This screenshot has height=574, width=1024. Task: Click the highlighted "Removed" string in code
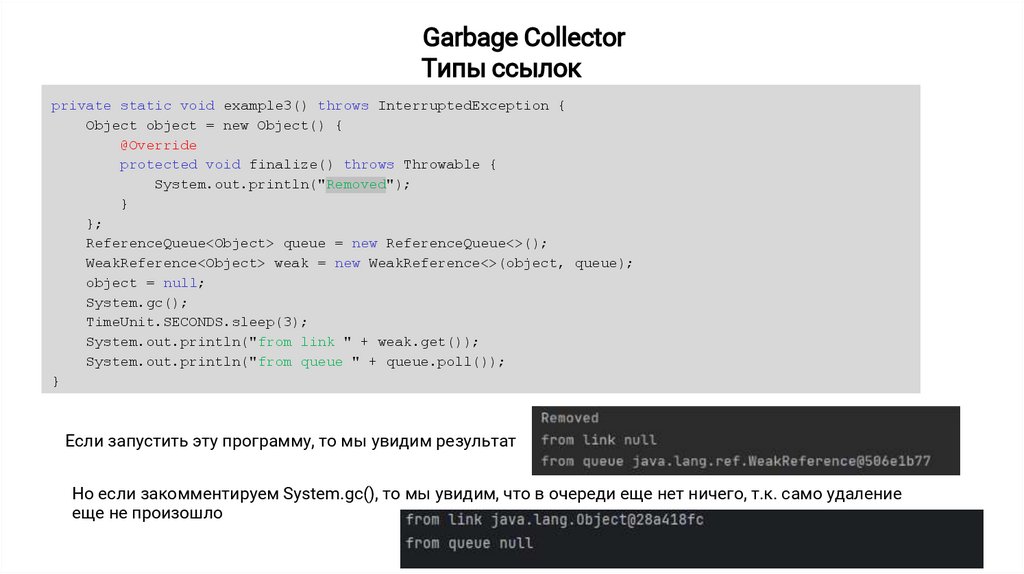click(356, 185)
